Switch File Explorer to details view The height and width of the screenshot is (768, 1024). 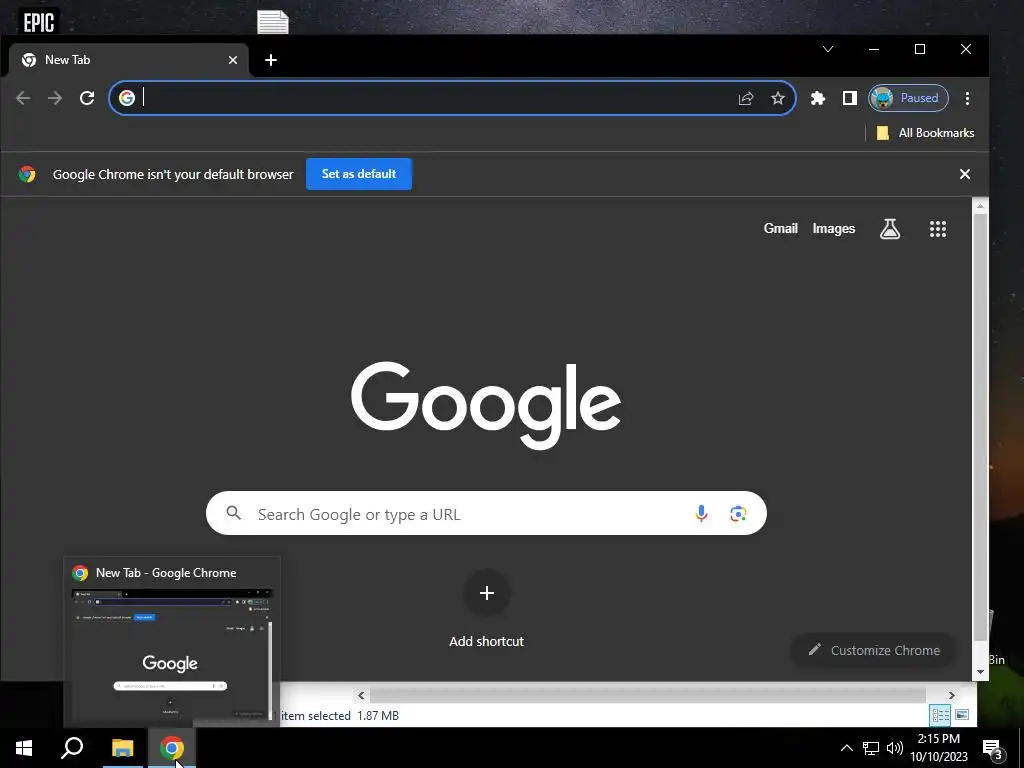pos(940,715)
